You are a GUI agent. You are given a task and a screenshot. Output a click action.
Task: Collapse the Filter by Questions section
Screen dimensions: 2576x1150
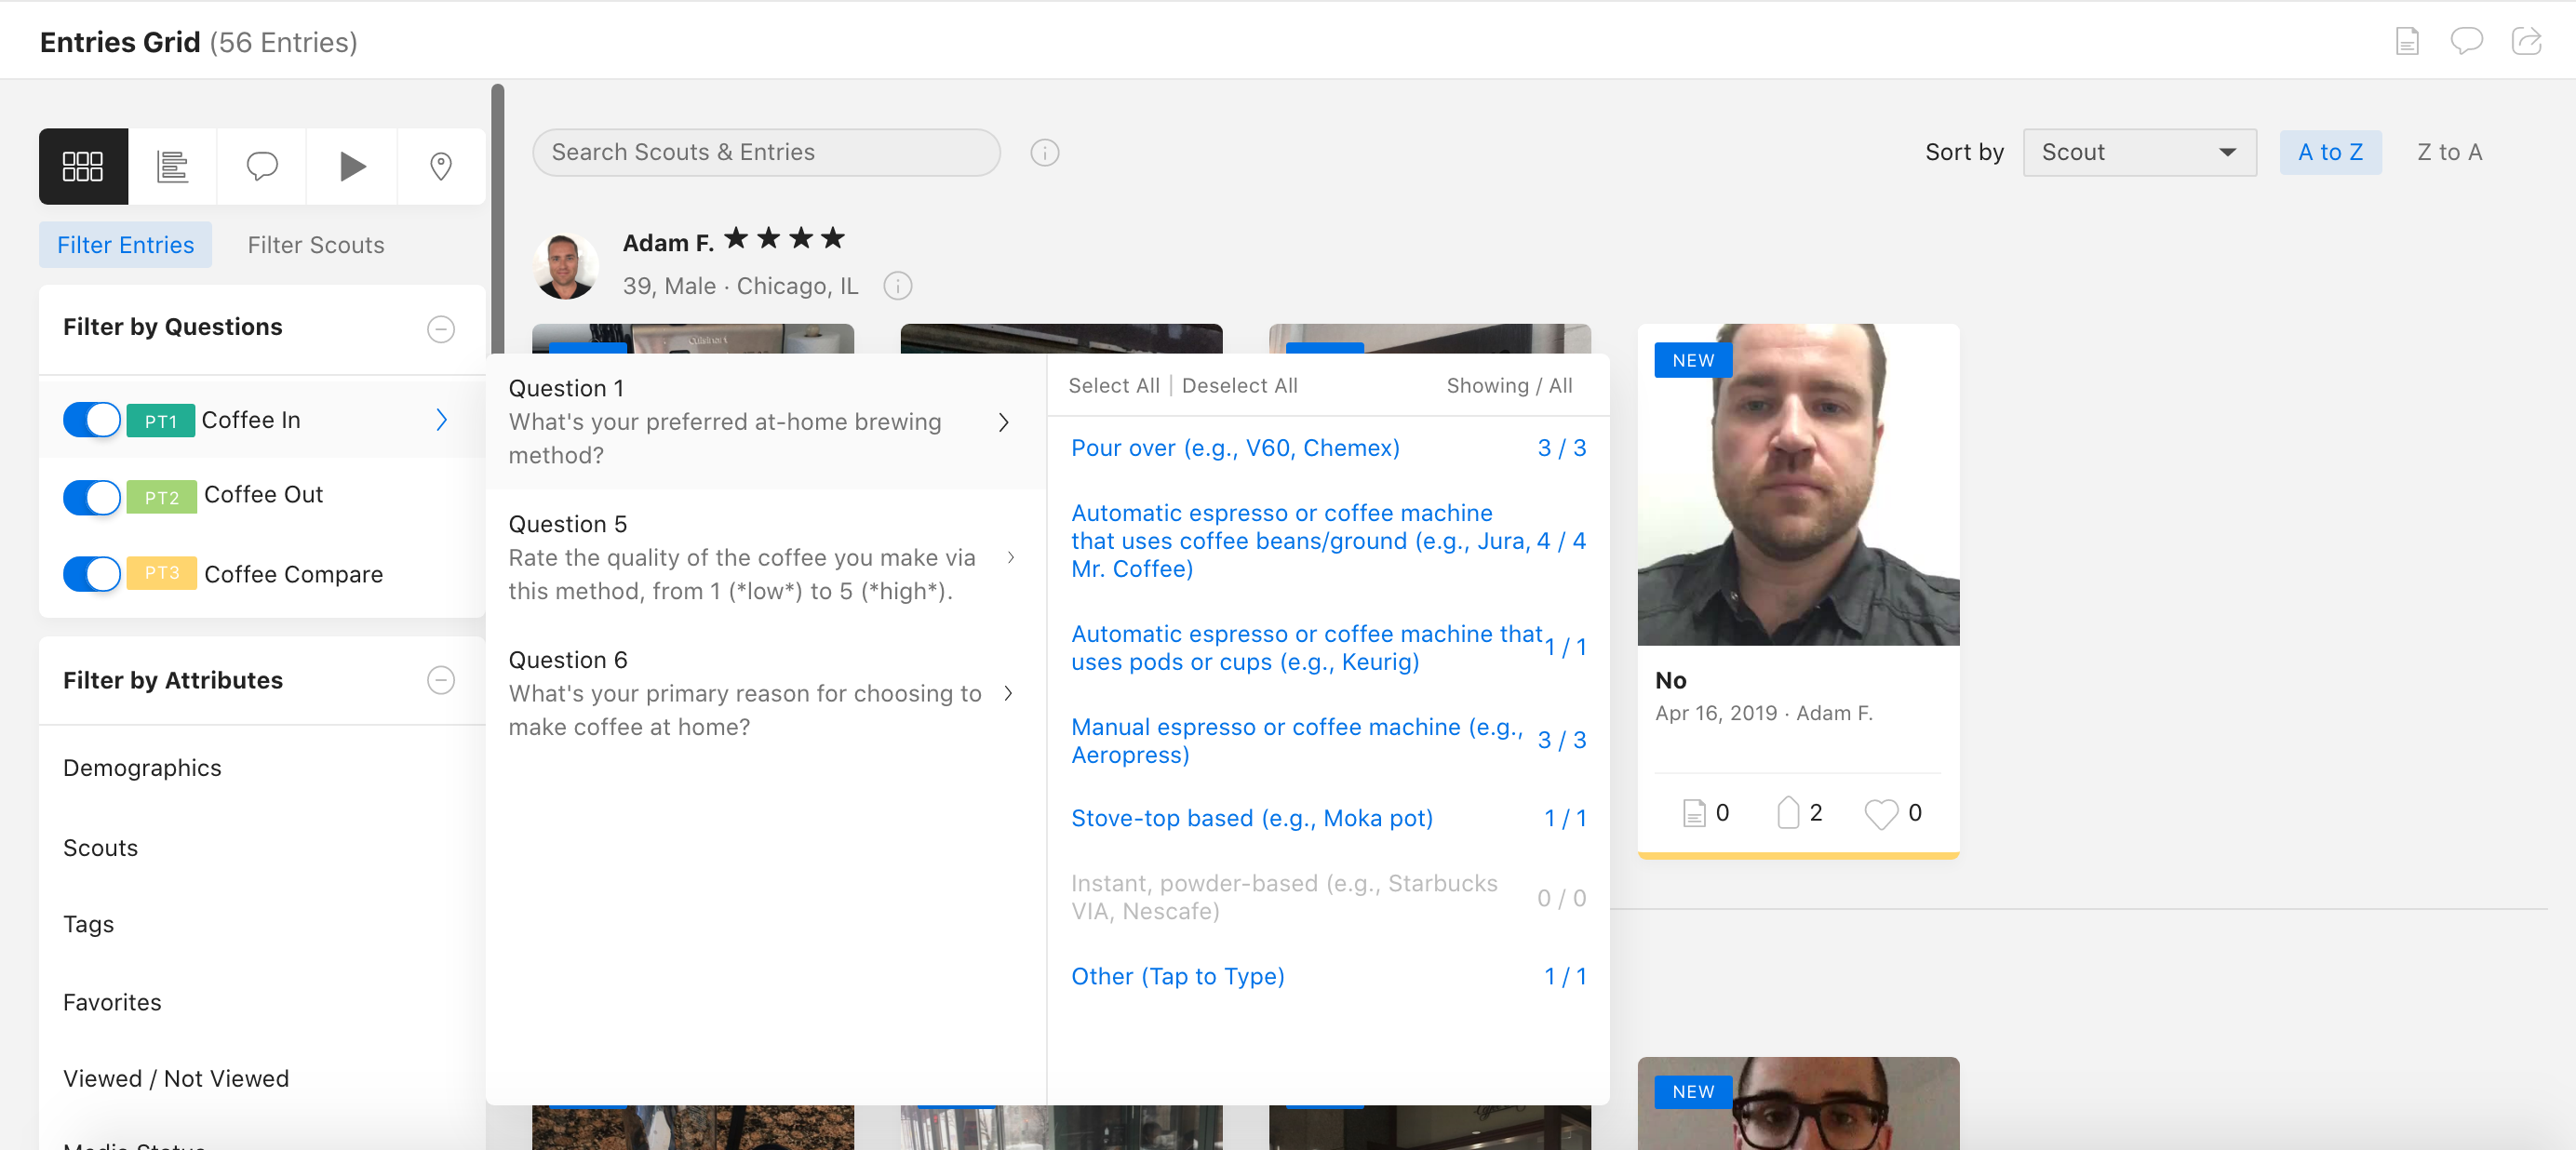click(x=441, y=329)
